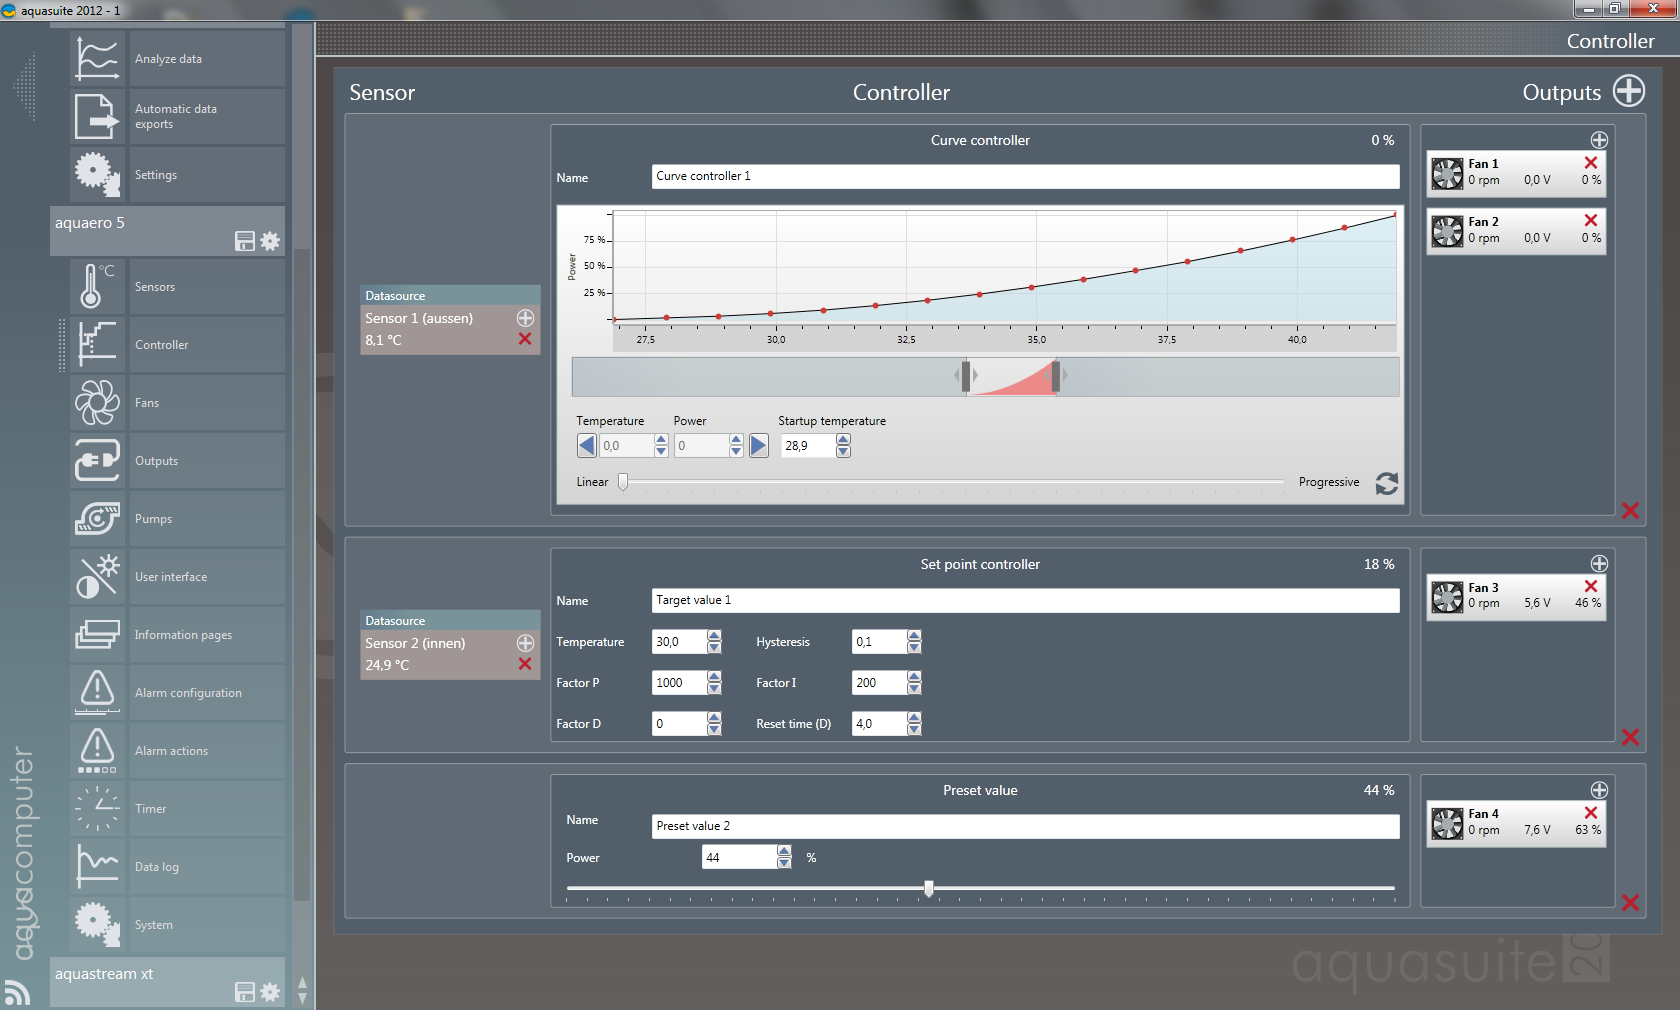The height and width of the screenshot is (1010, 1680).
Task: Click right handle of curve range slider
Action: pos(1055,377)
